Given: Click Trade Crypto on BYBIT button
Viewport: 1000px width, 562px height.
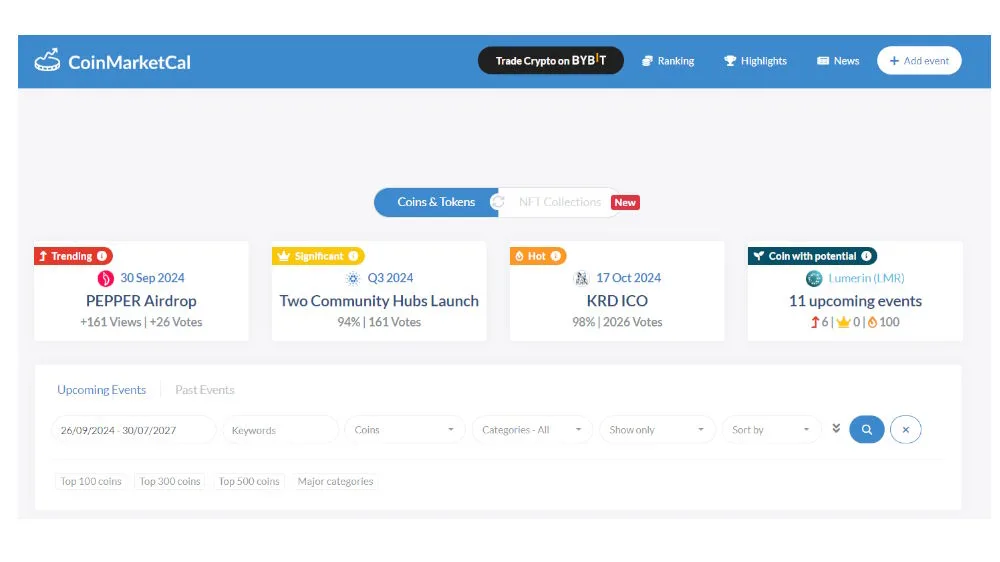Looking at the screenshot, I should tap(550, 61).
